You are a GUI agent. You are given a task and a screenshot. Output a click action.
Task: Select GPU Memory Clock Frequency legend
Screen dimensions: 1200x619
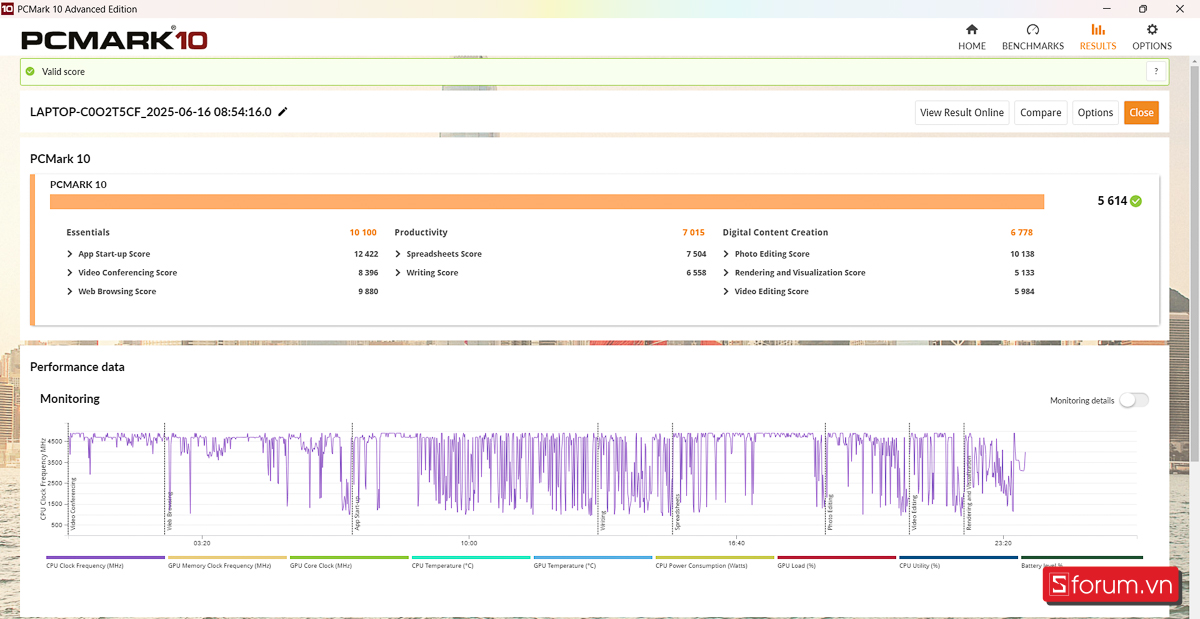click(227, 562)
